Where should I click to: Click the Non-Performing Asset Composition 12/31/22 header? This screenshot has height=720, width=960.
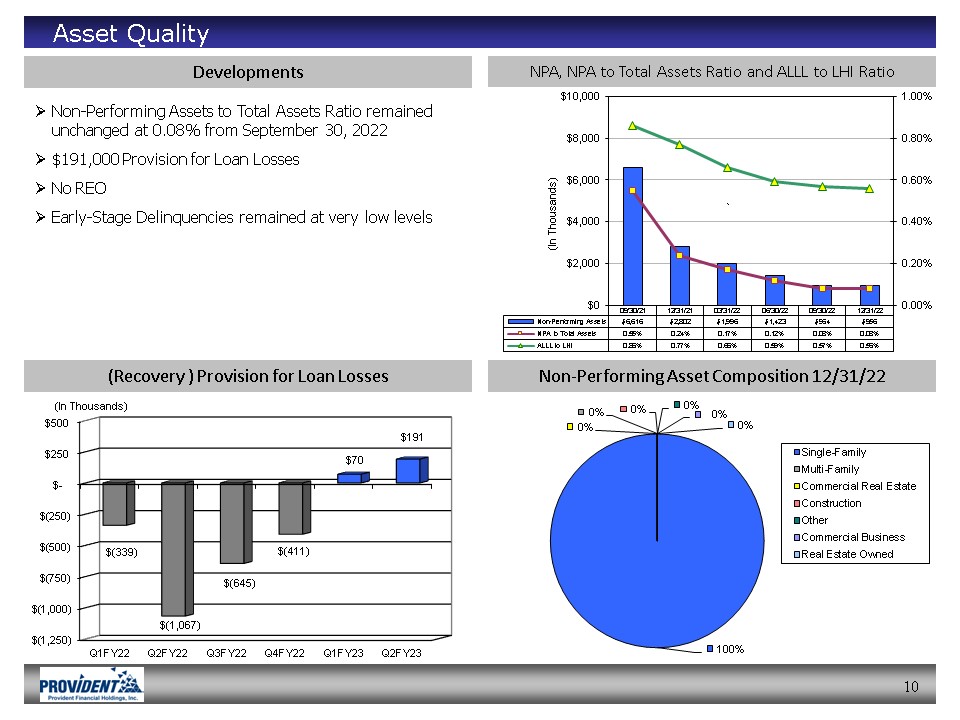pos(711,376)
